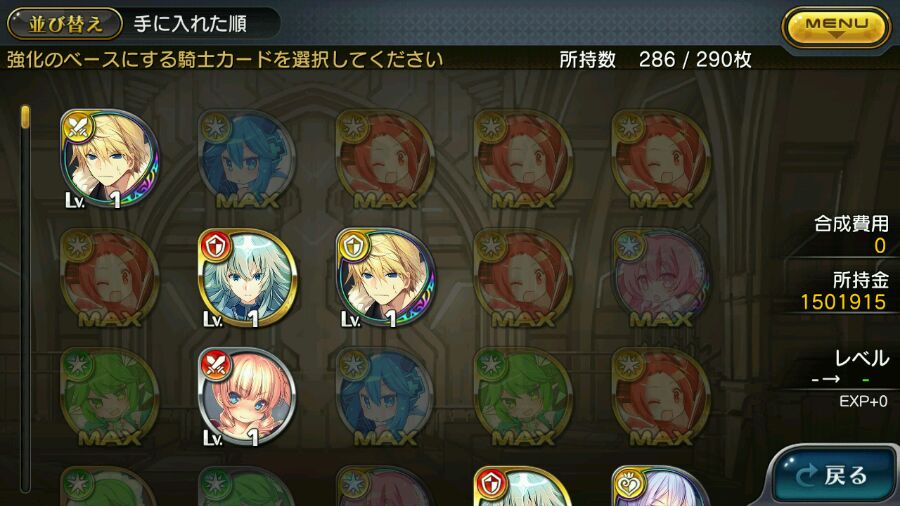
Task: Tap dimmed blue-haired MAX card in top row
Action: point(247,159)
